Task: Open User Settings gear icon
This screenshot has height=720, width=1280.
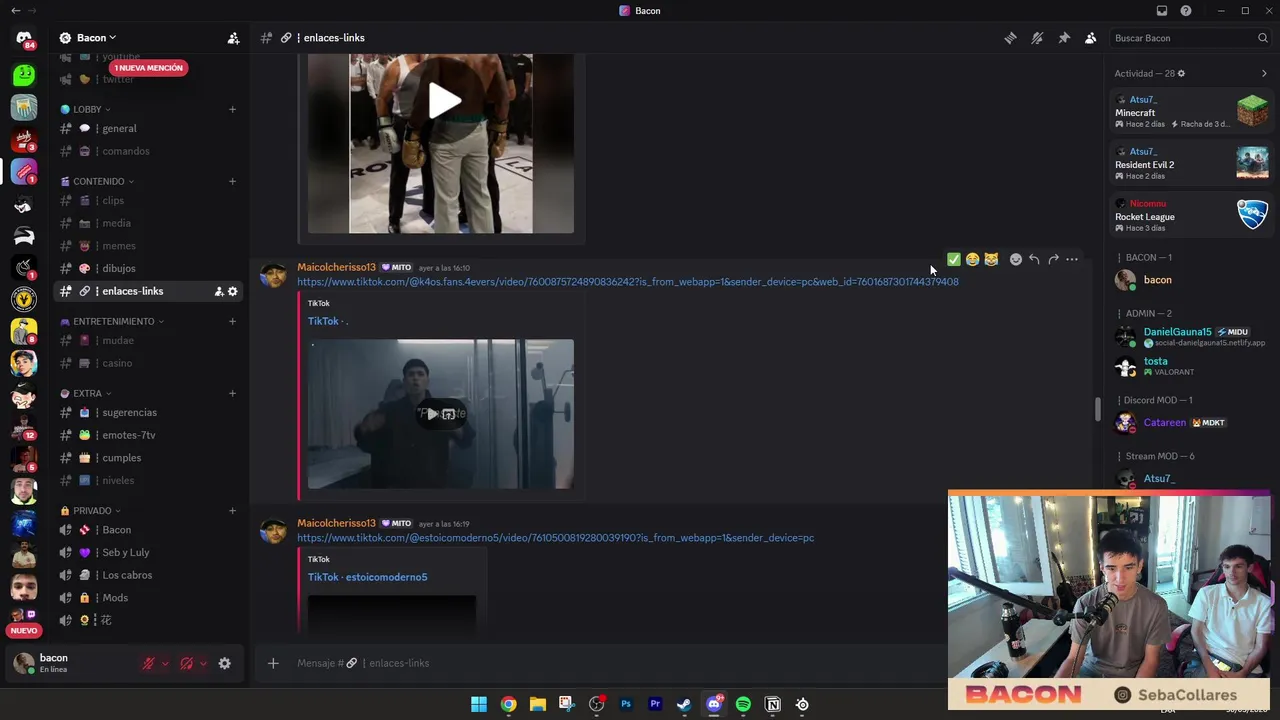Action: point(225,663)
